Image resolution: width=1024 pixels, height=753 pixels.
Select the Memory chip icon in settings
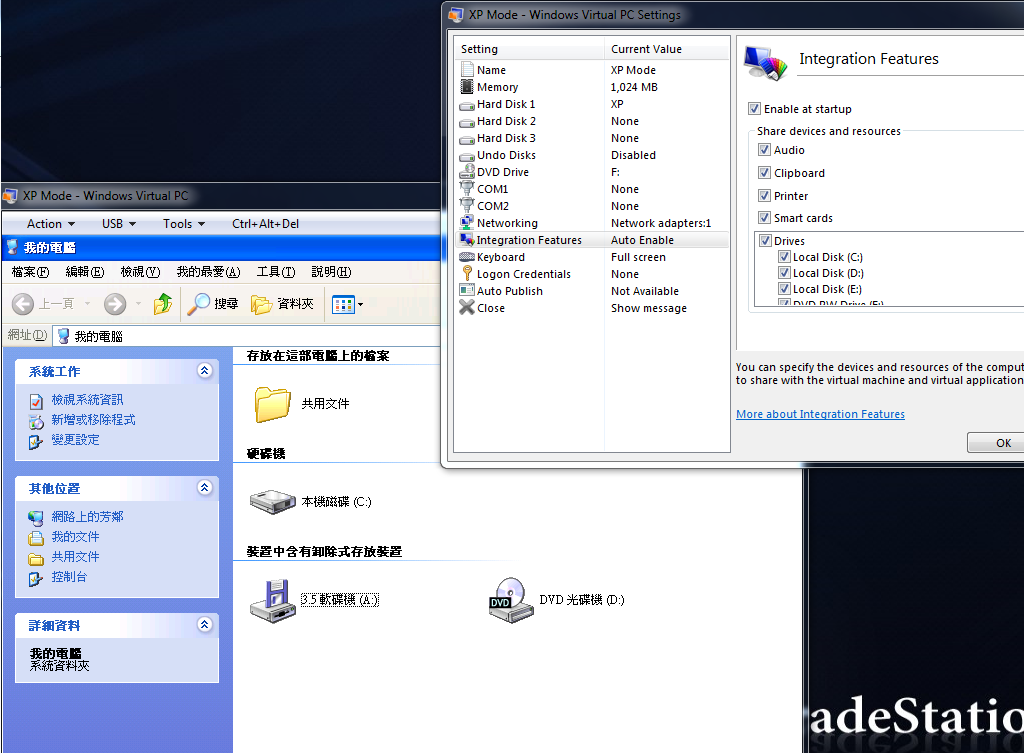click(467, 86)
